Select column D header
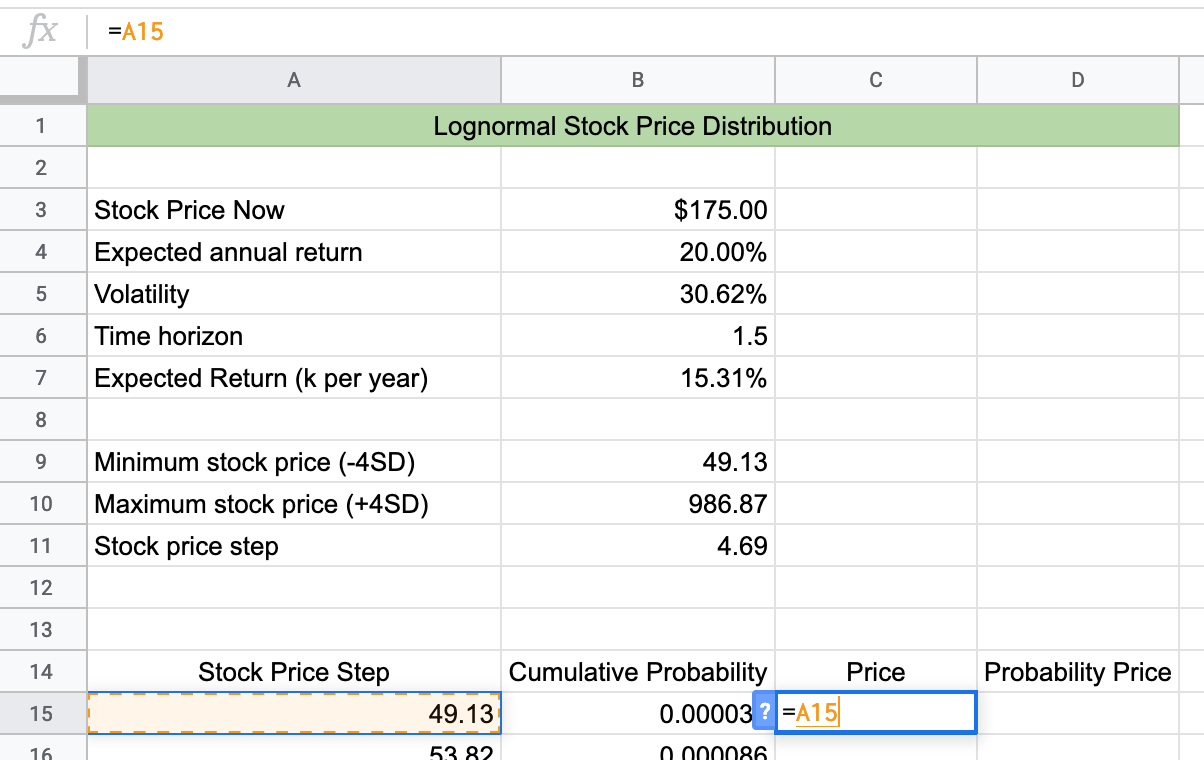Screen dimensions: 1204x760 pos(1078,80)
